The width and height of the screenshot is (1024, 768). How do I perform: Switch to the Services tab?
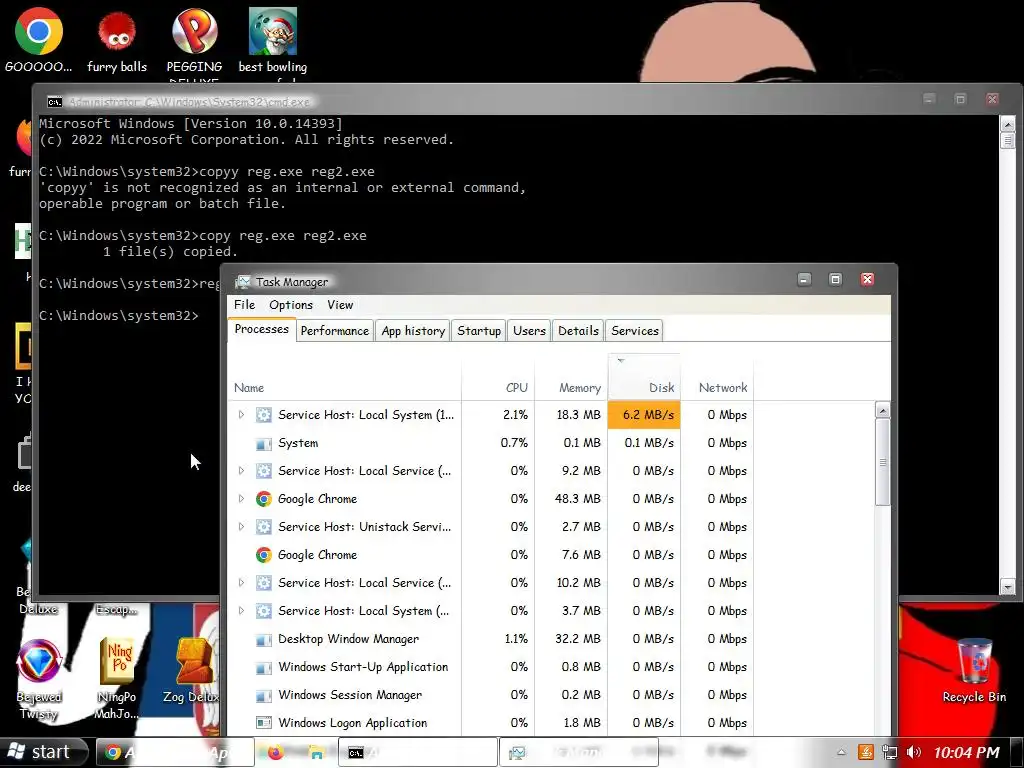635,331
